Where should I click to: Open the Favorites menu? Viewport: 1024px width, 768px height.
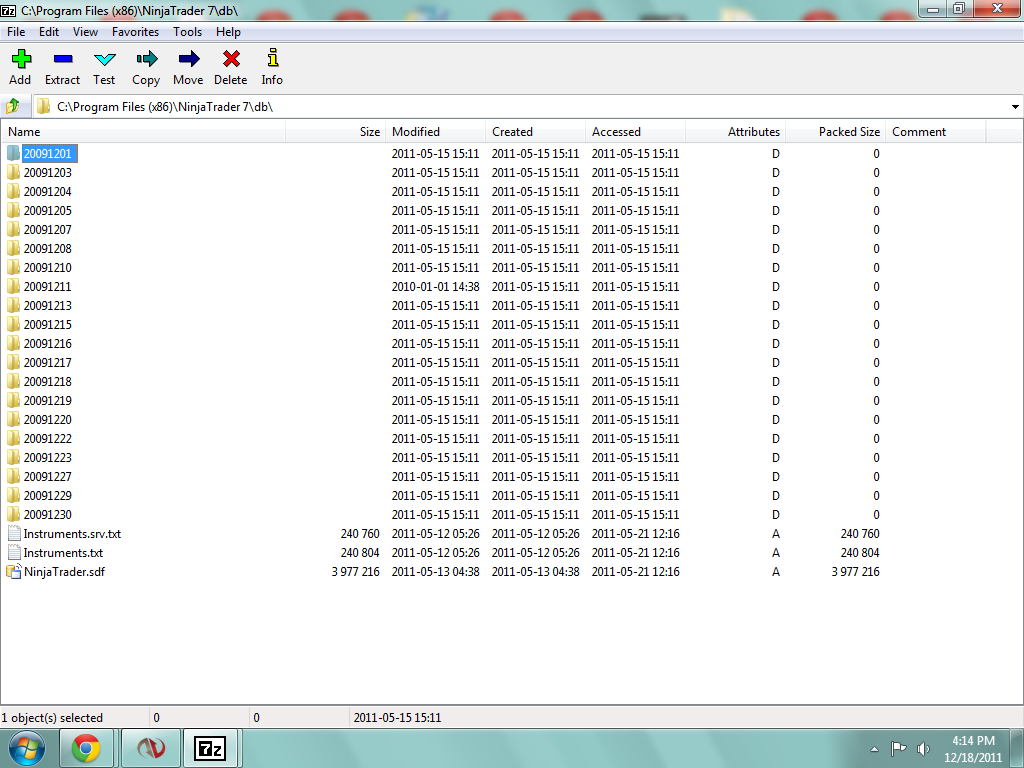(135, 31)
